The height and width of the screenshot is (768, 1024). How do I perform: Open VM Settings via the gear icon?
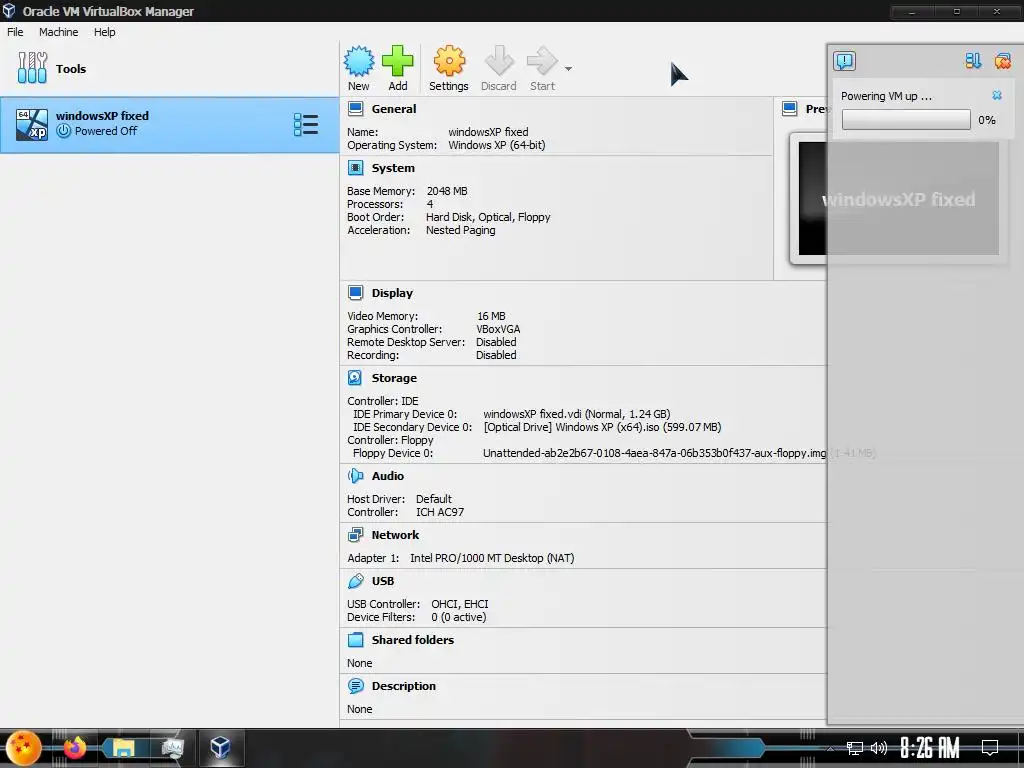click(x=449, y=61)
